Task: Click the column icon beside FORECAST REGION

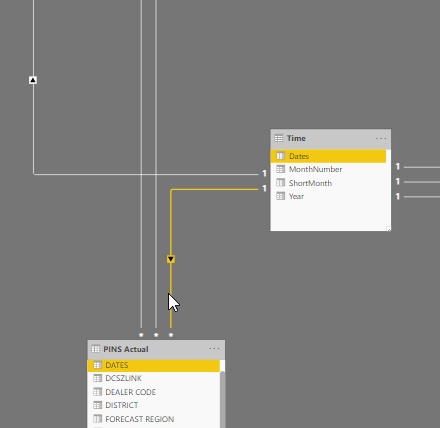Action: (97, 418)
